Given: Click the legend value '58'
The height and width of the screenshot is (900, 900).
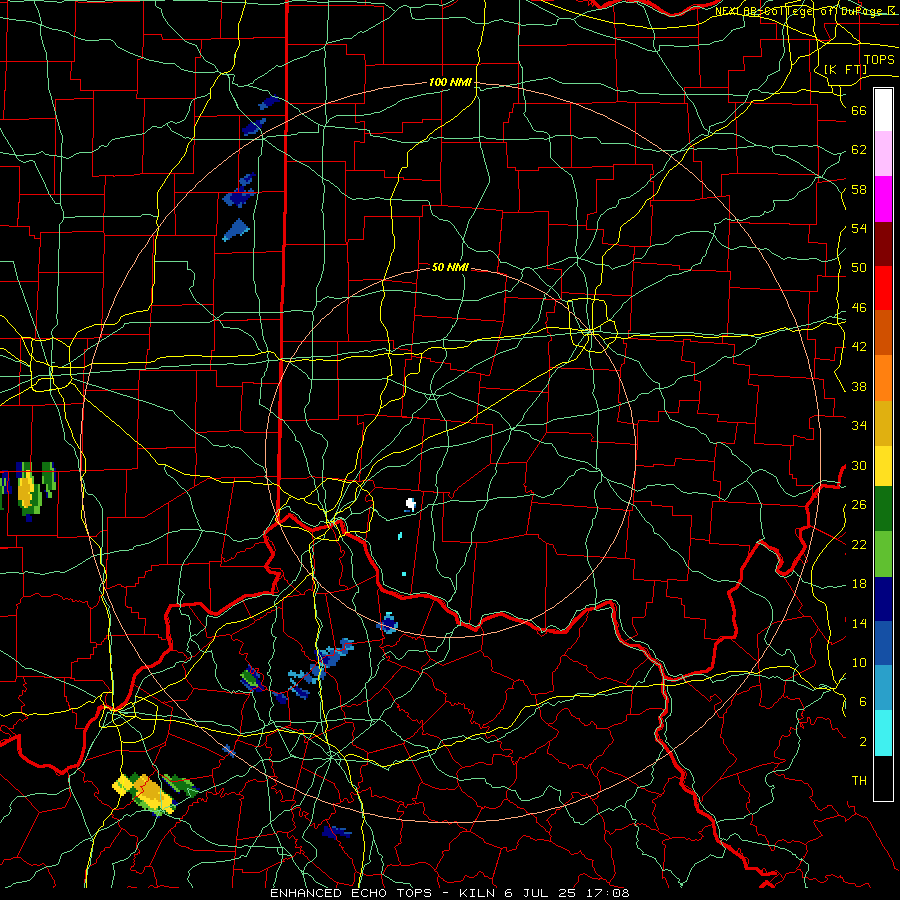Looking at the screenshot, I should pos(859,190).
